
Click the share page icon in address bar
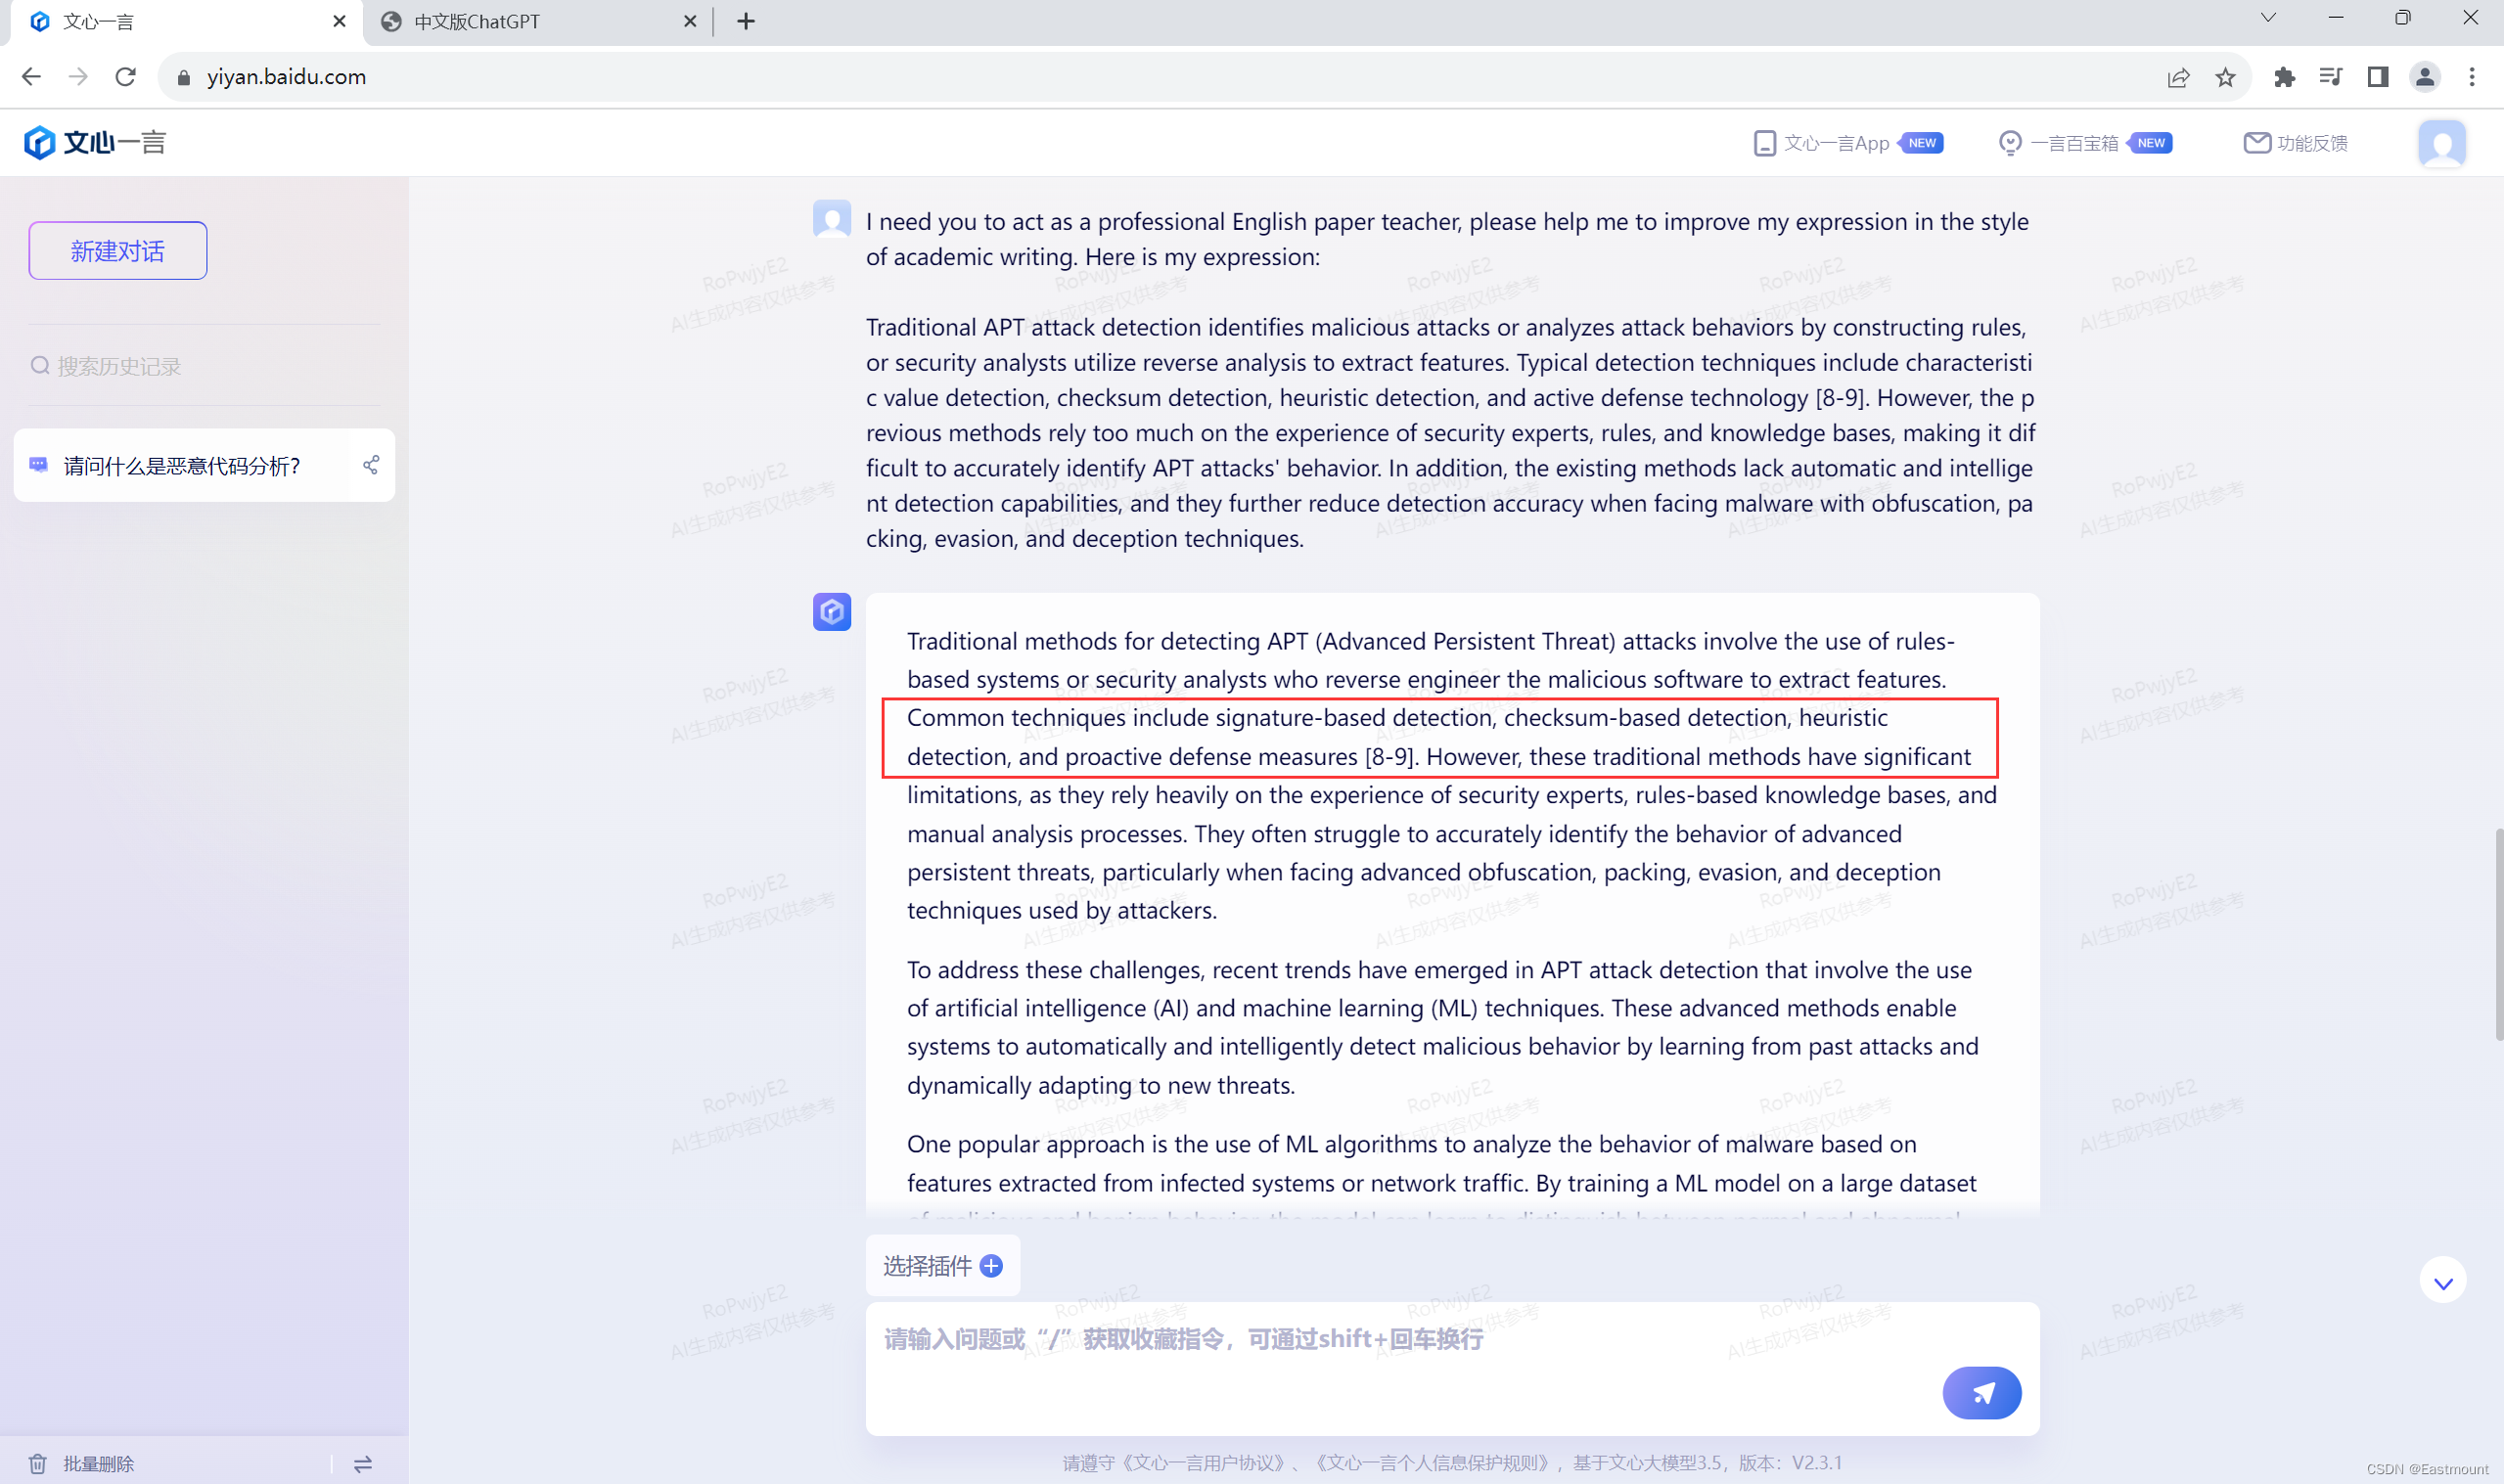coord(2178,77)
